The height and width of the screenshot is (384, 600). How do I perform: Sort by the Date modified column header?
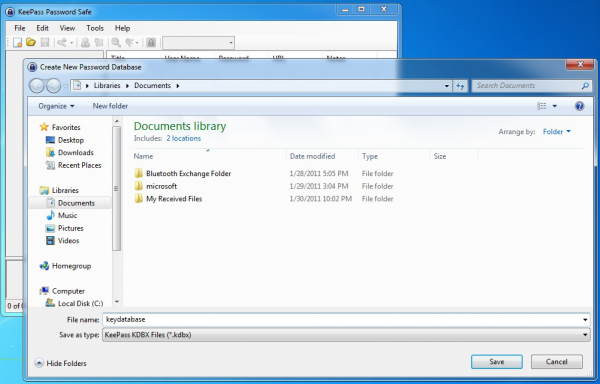pyautogui.click(x=322, y=156)
